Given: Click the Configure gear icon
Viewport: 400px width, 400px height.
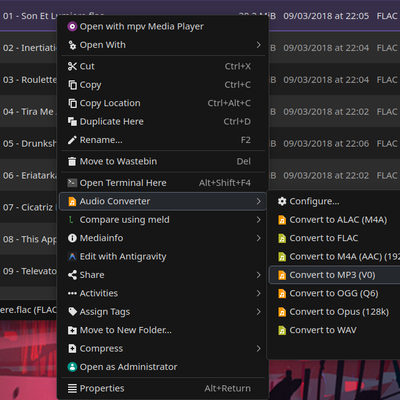Looking at the screenshot, I should tap(282, 201).
